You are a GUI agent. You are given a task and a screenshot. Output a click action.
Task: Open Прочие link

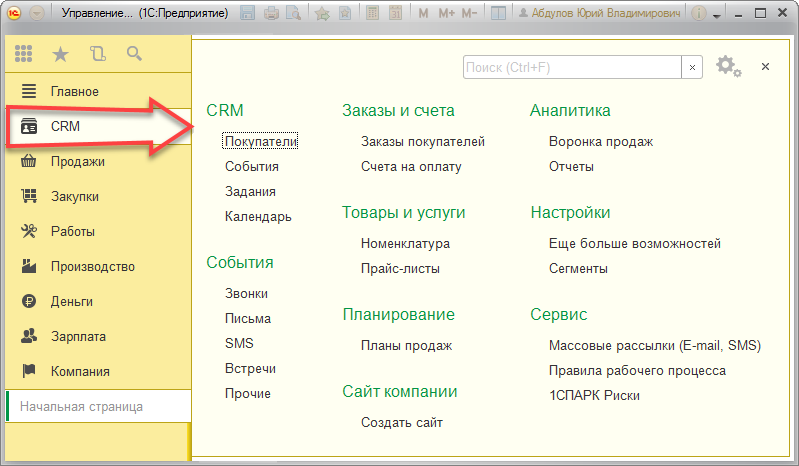coord(248,393)
